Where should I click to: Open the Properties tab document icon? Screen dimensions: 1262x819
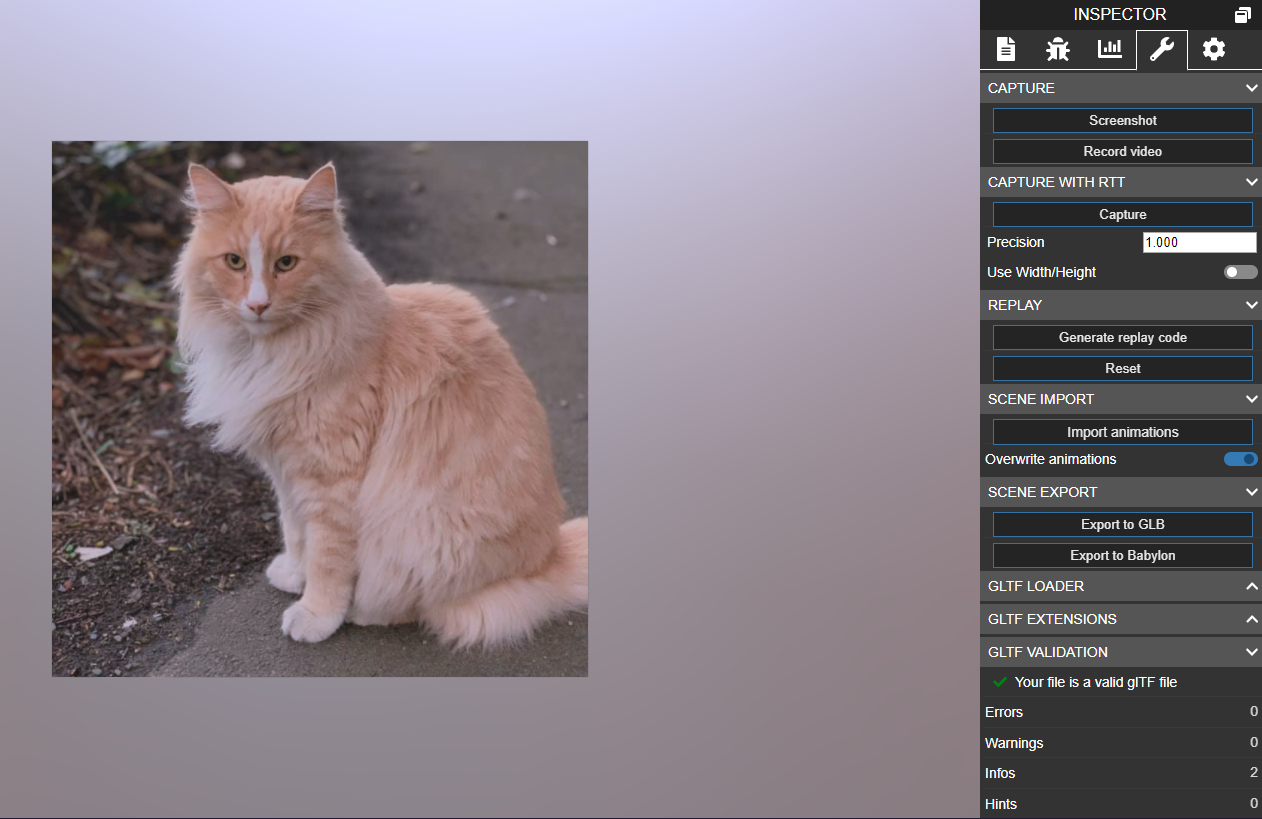[1006, 49]
